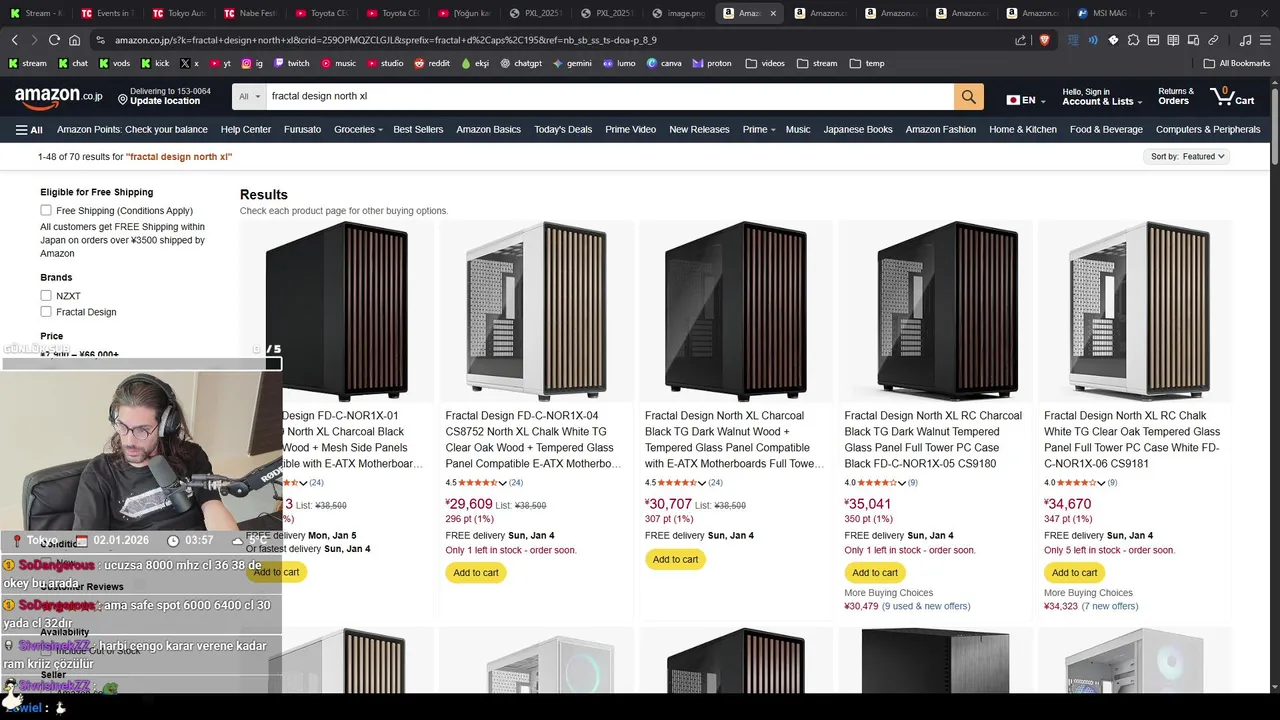
Task: Open the All hamburger menu
Action: click(29, 129)
